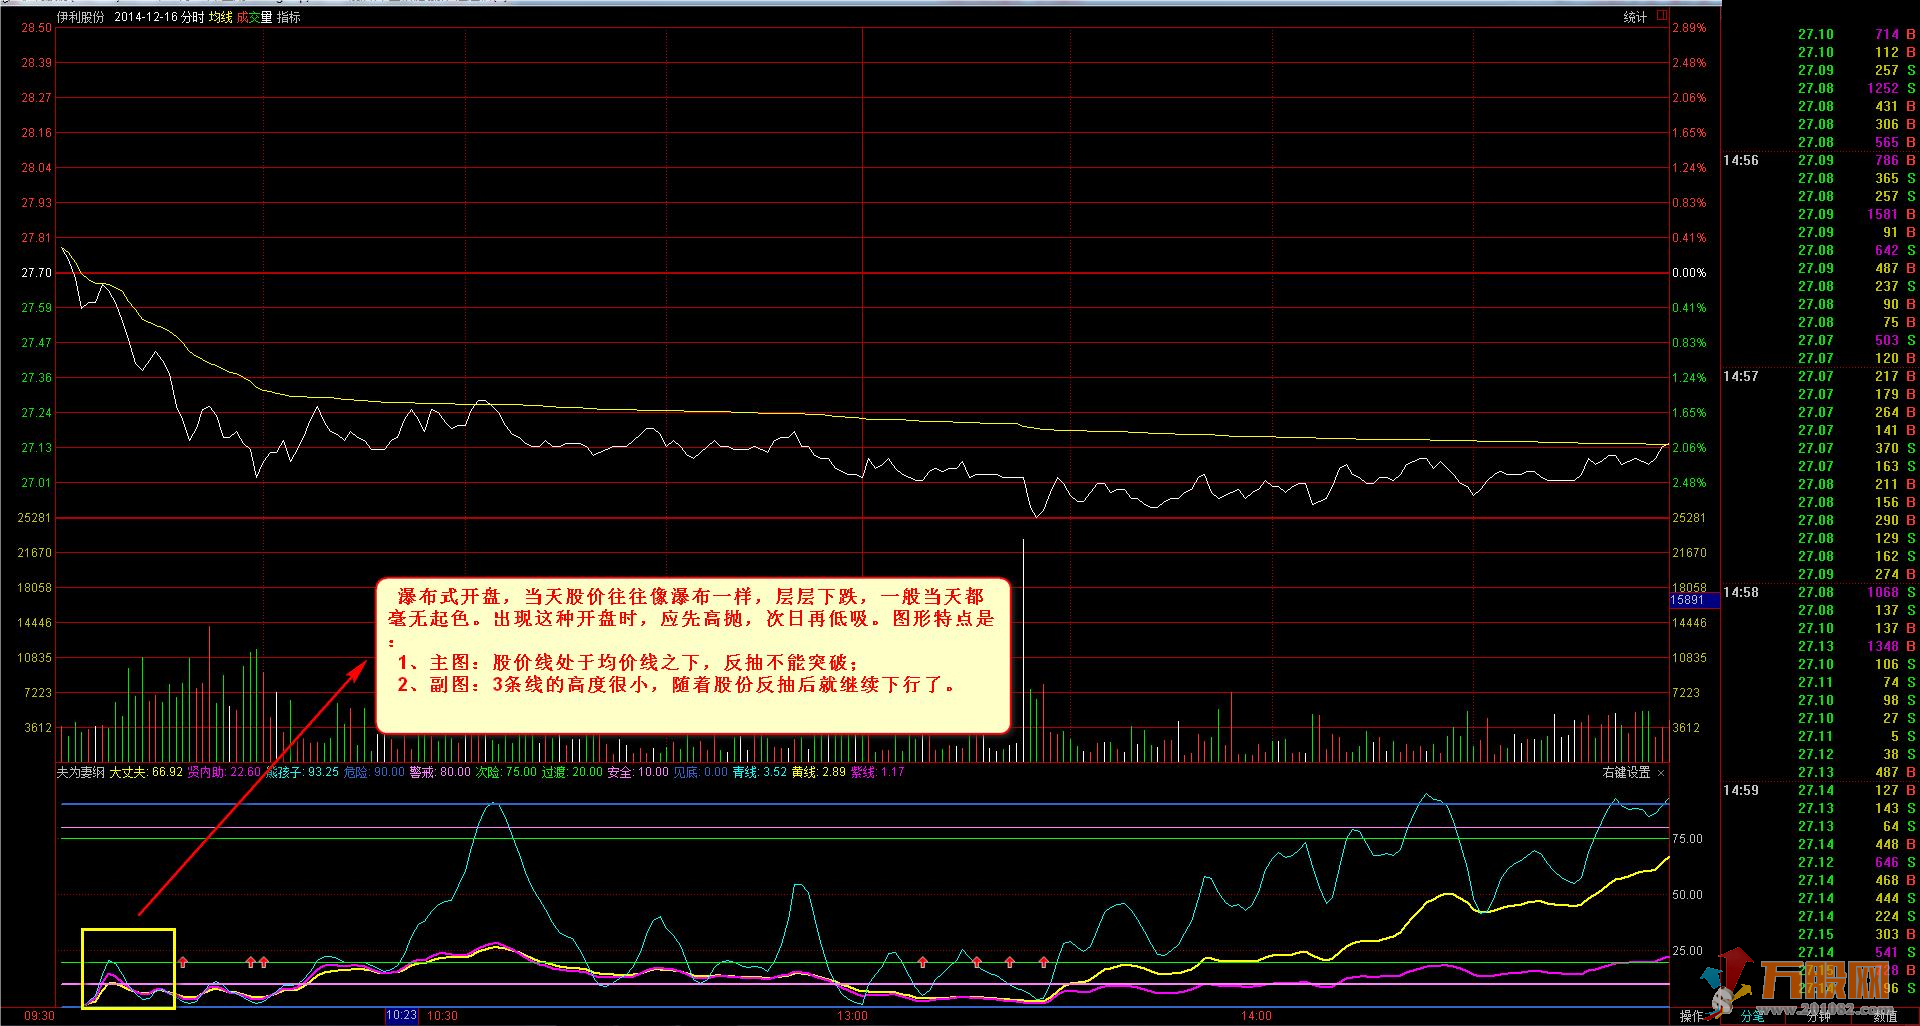Click the small red box icon beside 统计
This screenshot has height=1026, width=1920.
pos(1662,16)
